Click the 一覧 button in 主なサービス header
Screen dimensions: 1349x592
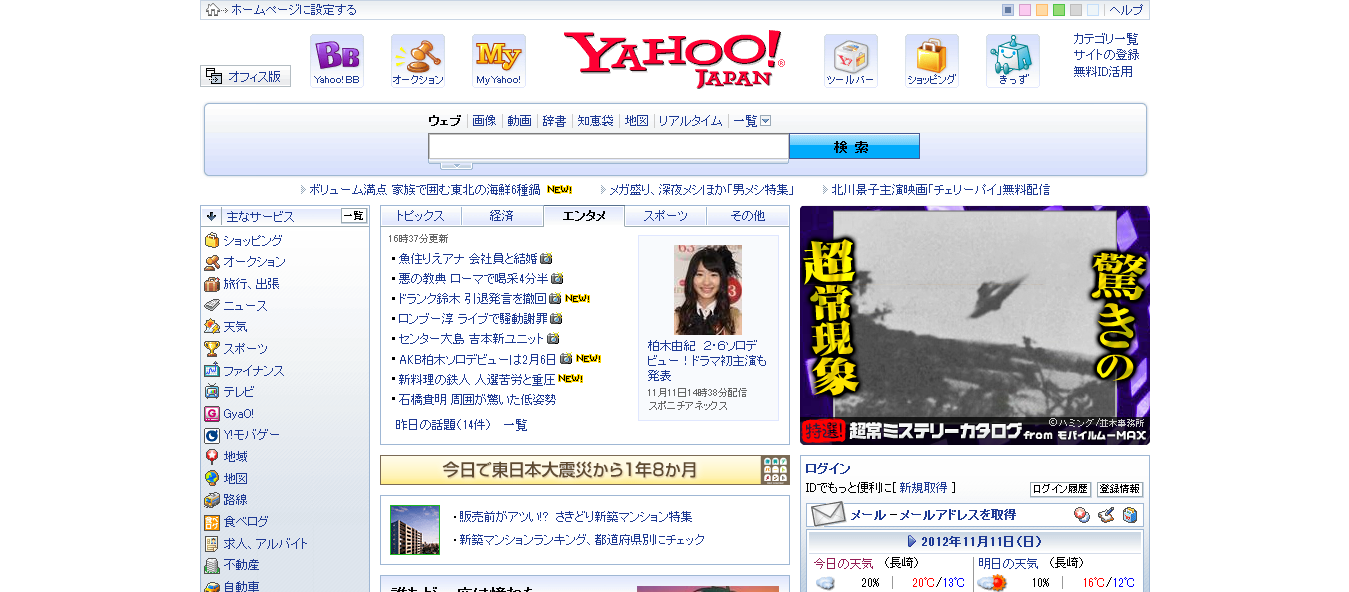(354, 215)
